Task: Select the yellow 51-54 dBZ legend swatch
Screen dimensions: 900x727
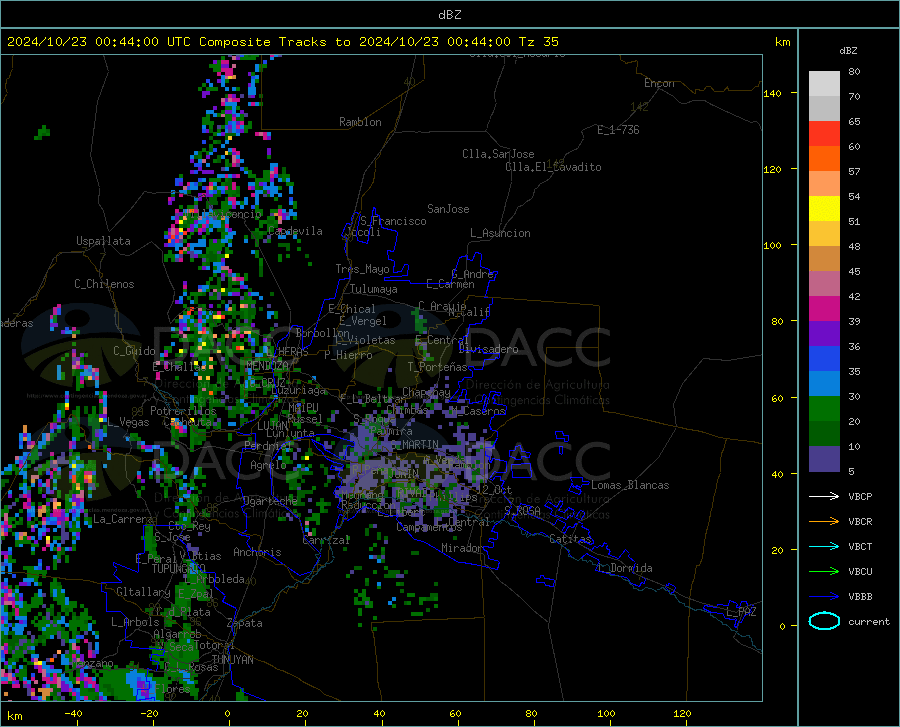Action: [x=824, y=209]
